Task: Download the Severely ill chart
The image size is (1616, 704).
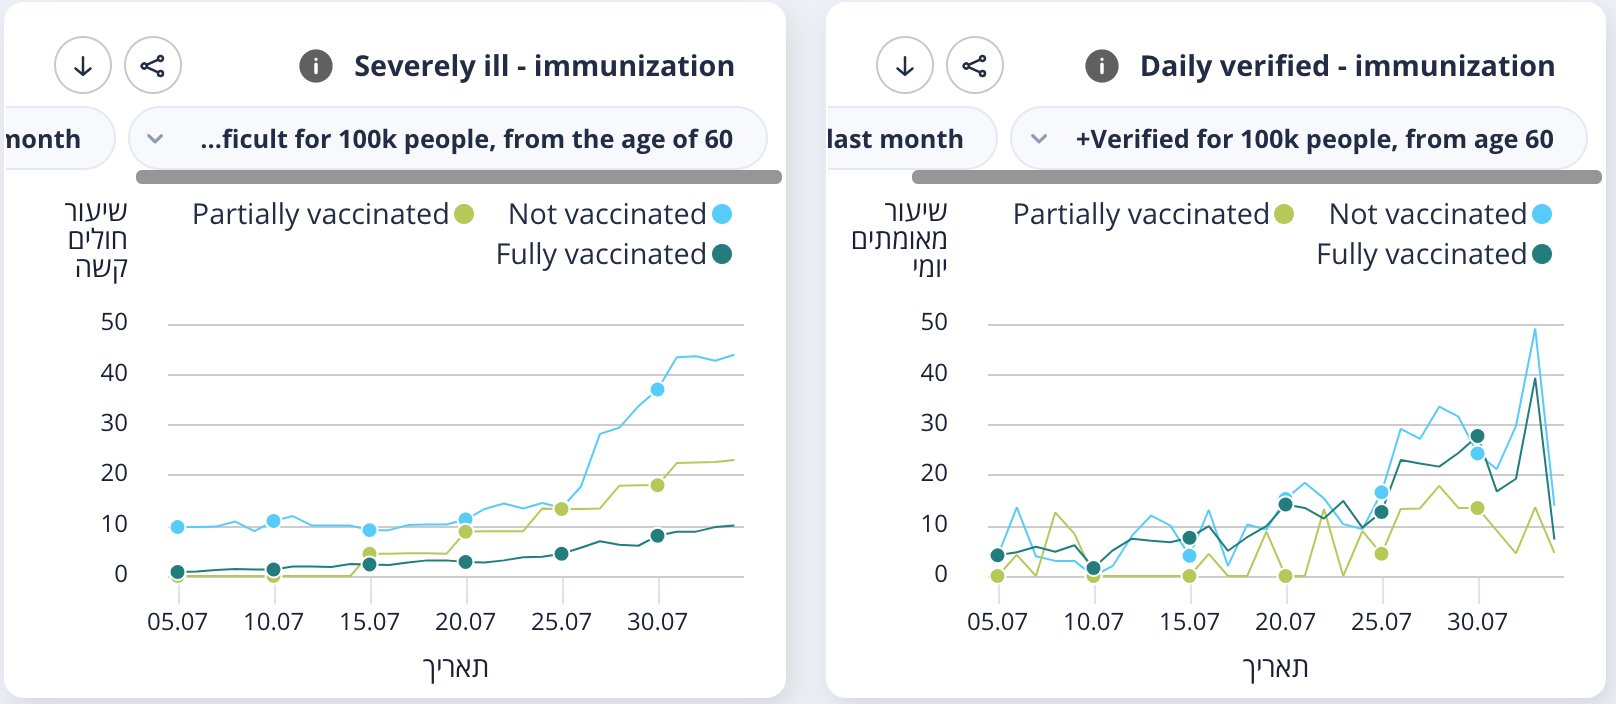Action: 83,66
